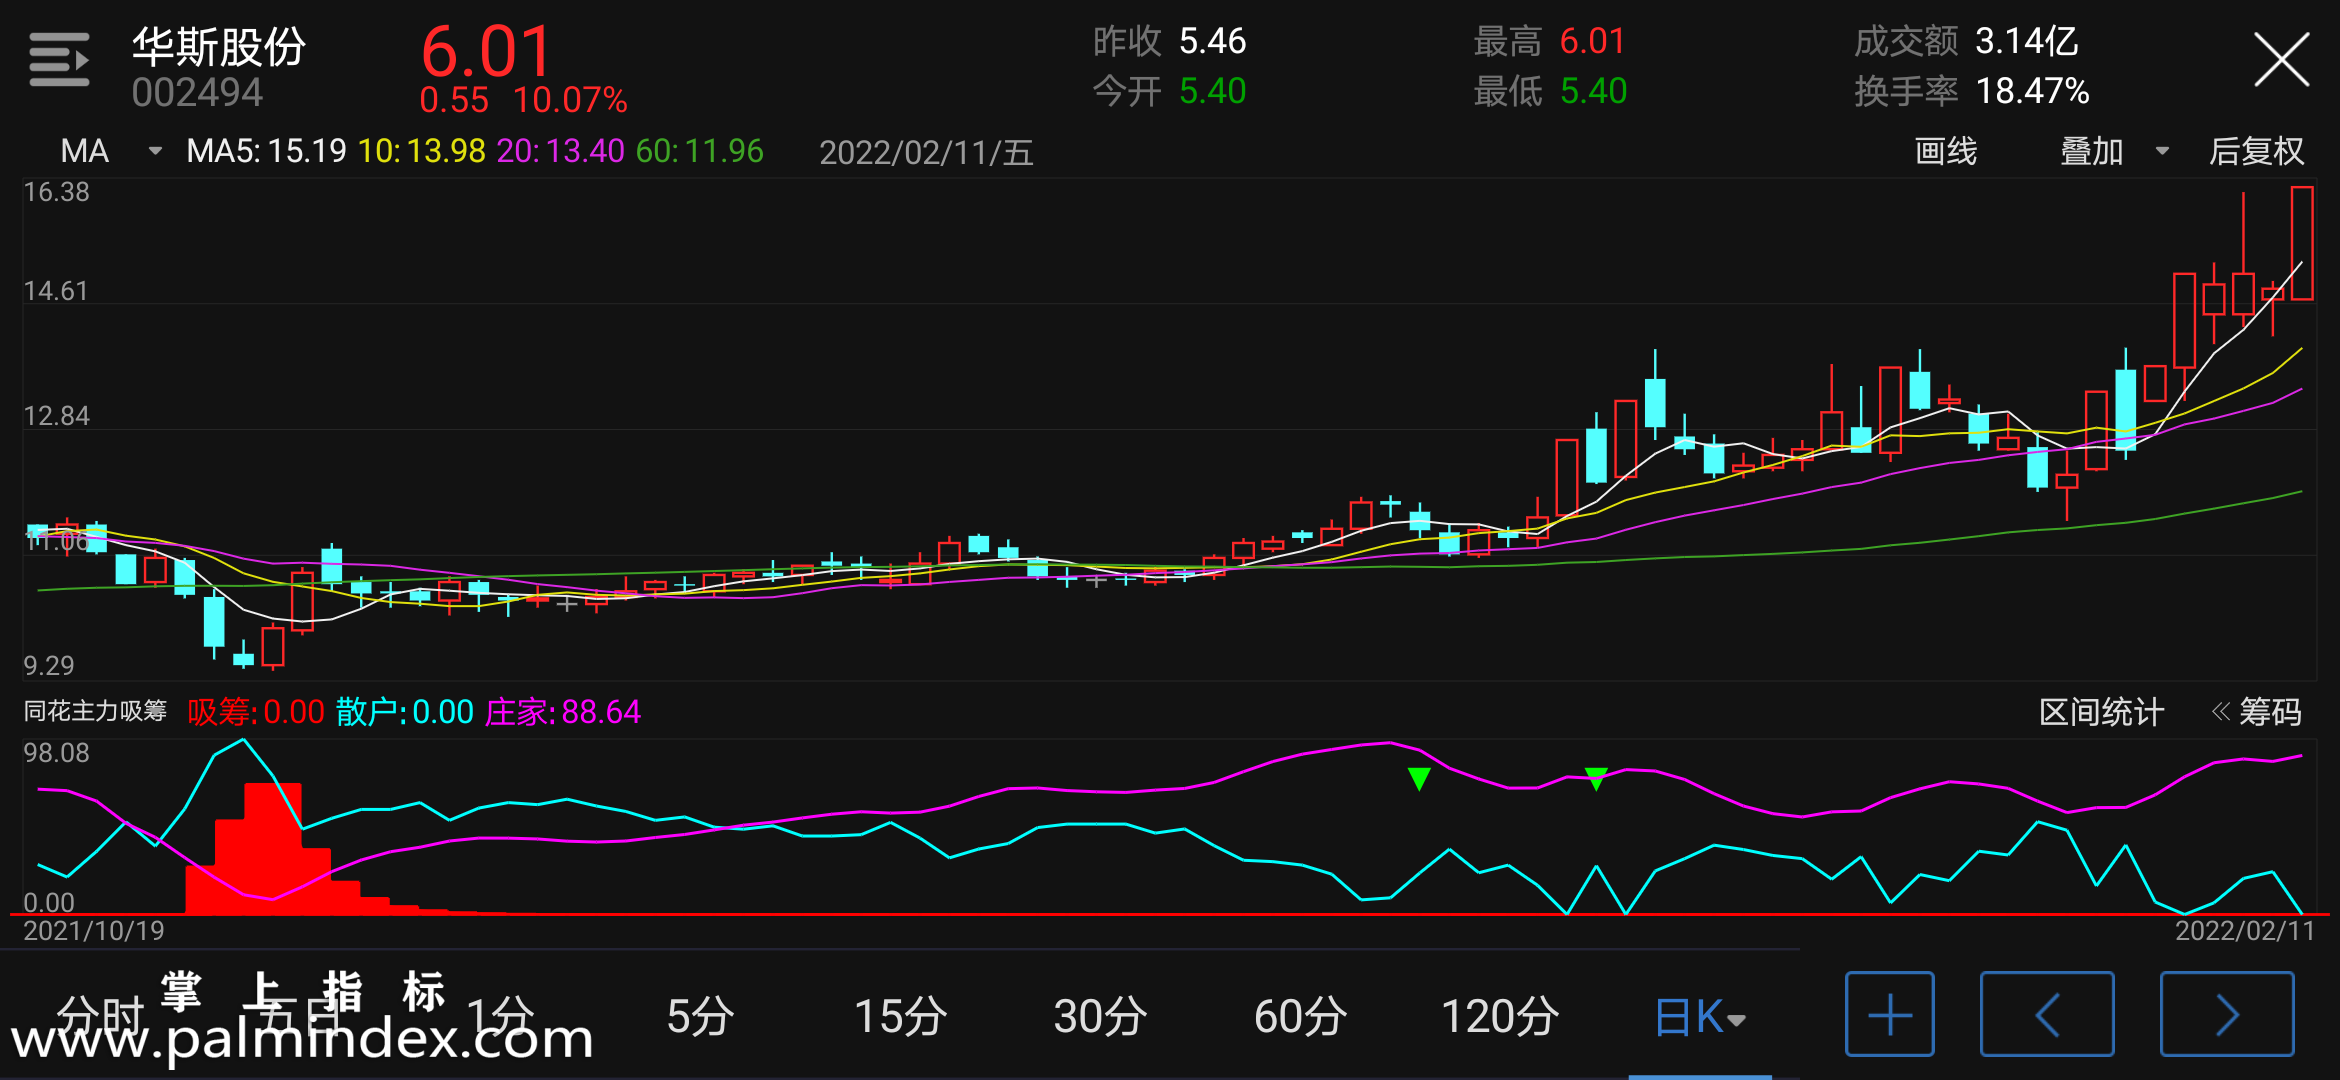Expand the MA indicator dropdown
The image size is (2340, 1080).
pyautogui.click(x=110, y=151)
